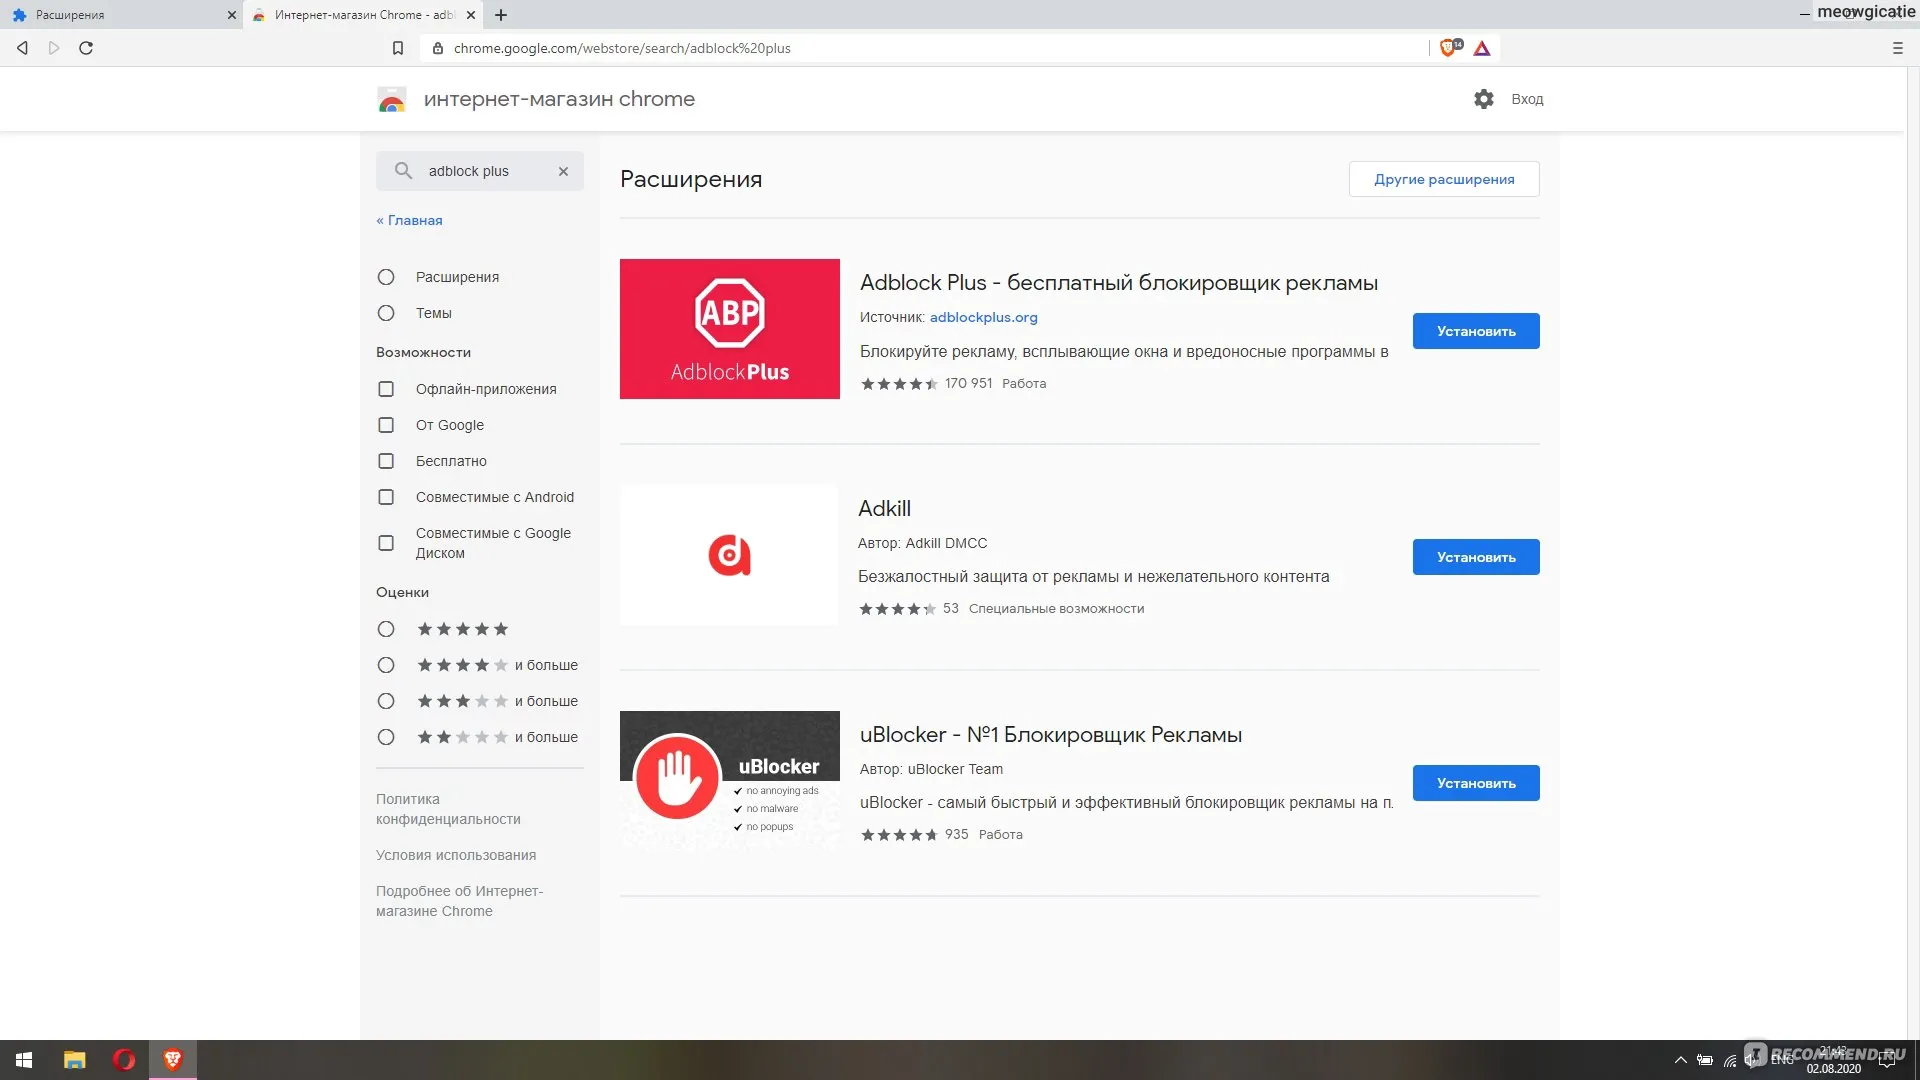This screenshot has height=1080, width=1920.
Task: Click the Chrome Web Store rainbow logo
Action: point(391,99)
